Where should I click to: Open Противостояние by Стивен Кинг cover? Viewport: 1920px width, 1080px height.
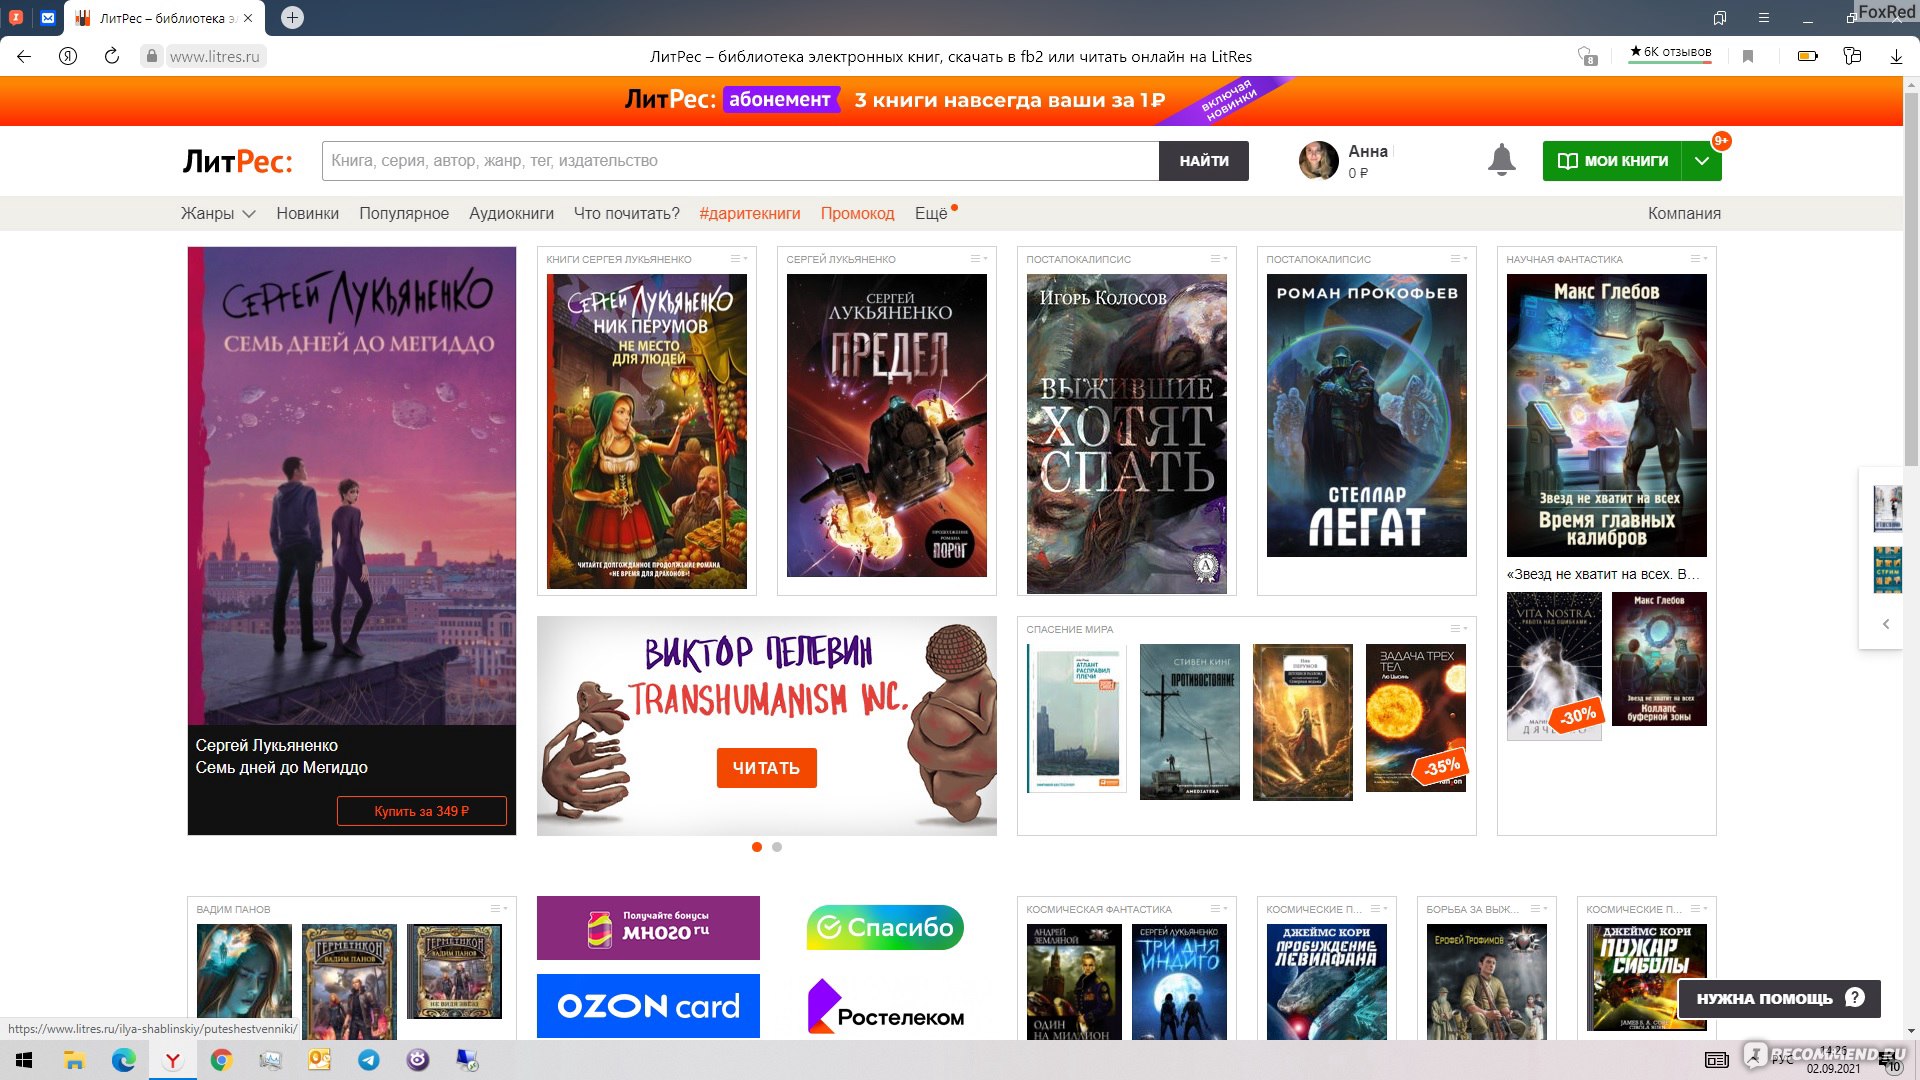click(1189, 722)
